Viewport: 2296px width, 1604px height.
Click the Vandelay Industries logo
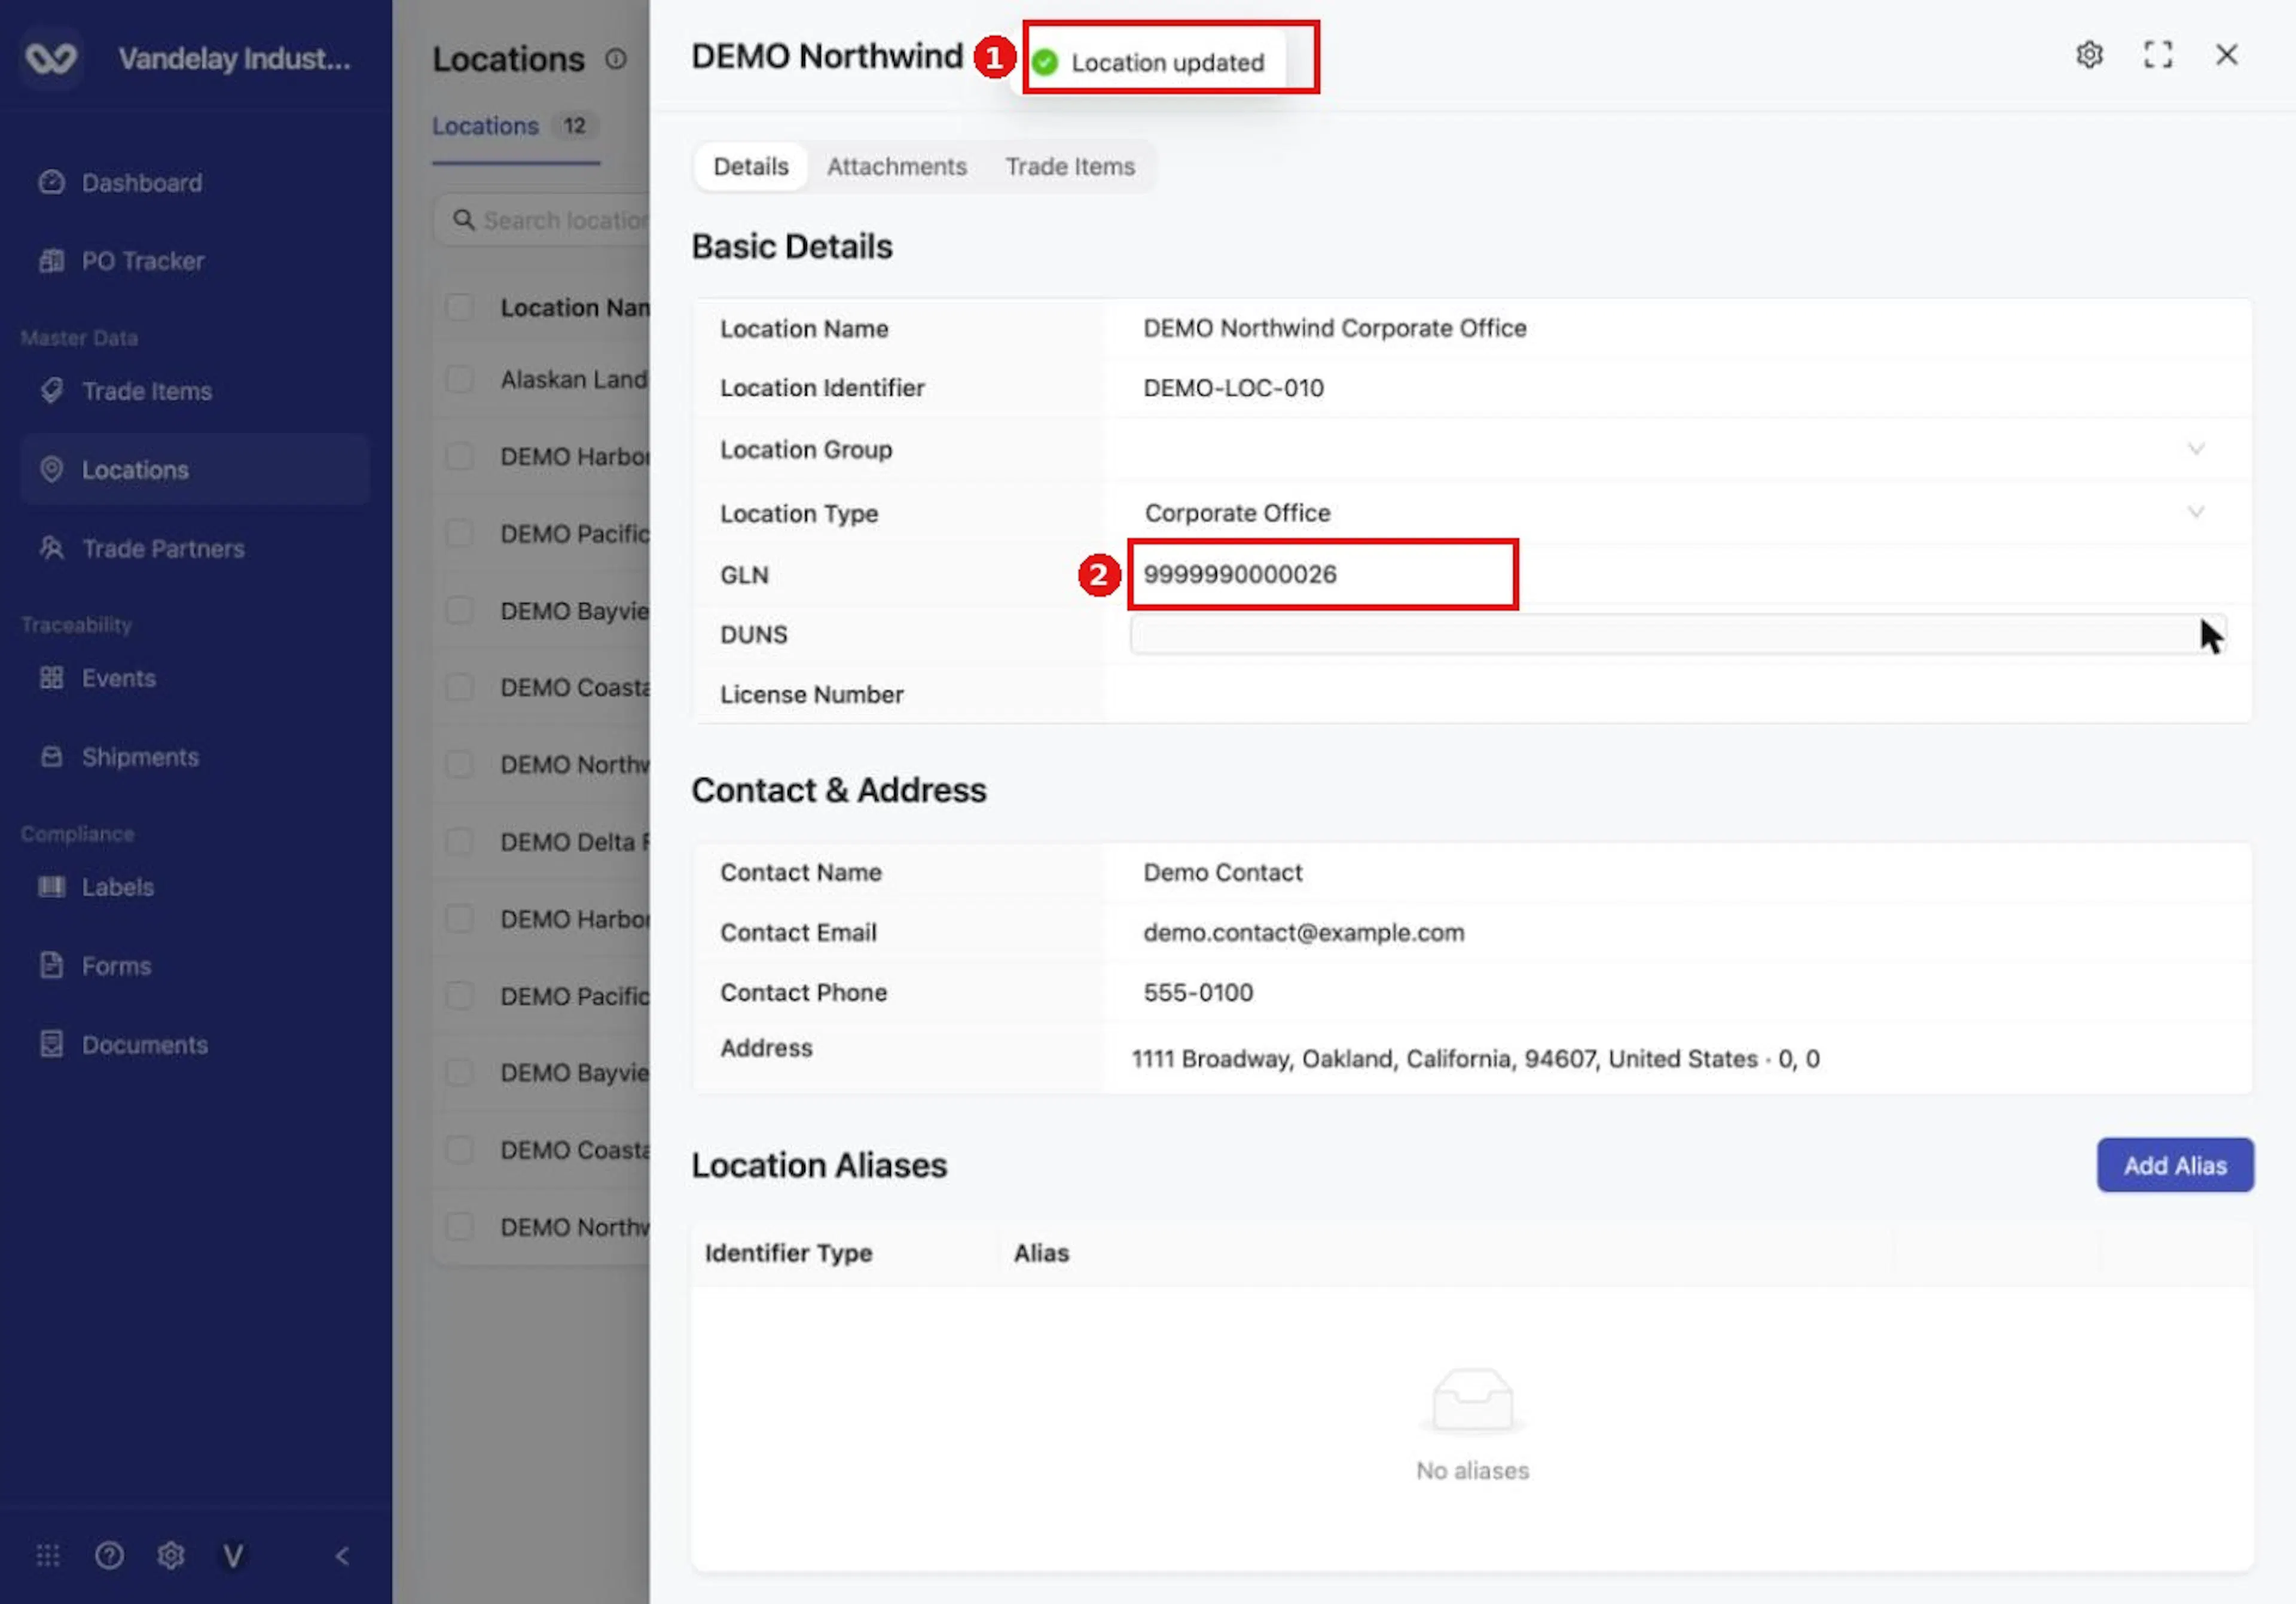[x=51, y=58]
